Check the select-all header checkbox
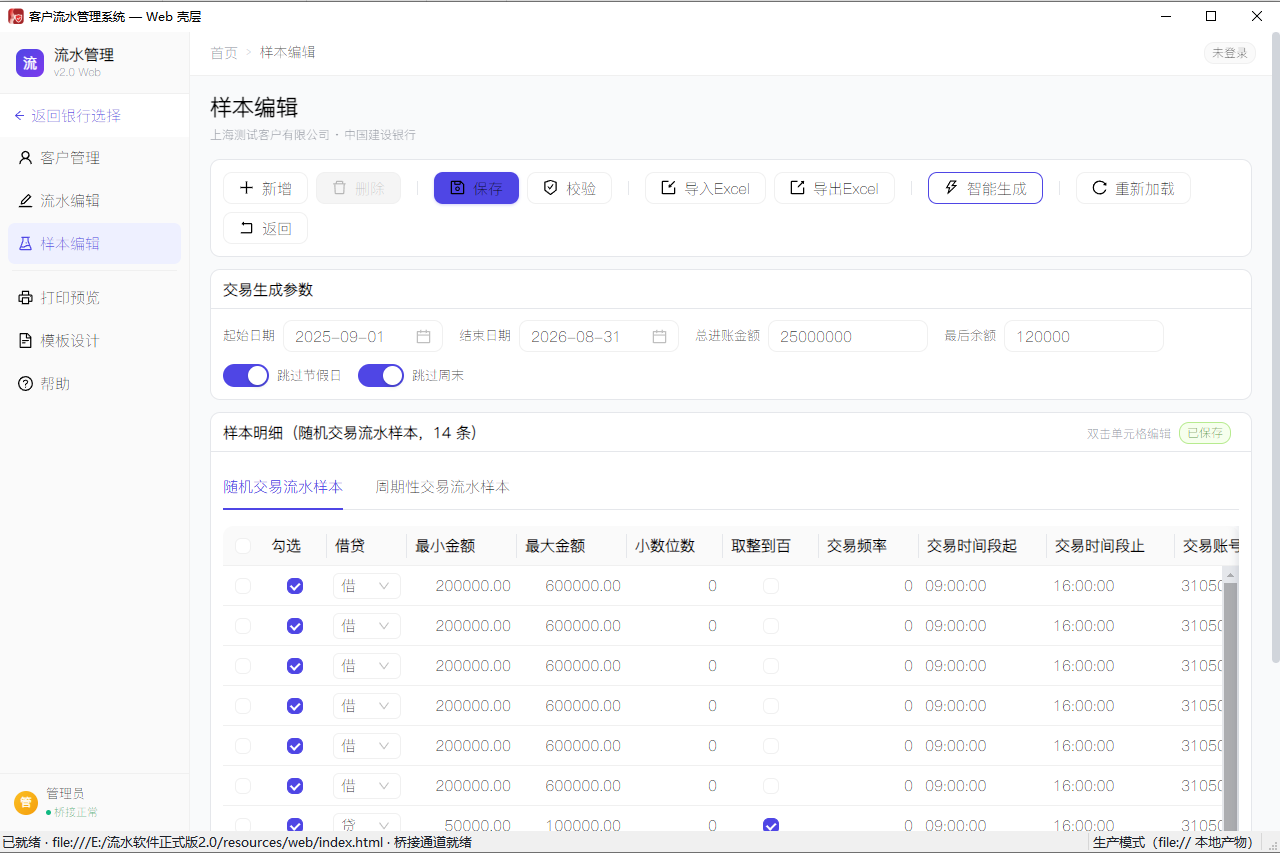This screenshot has width=1280, height=853. pyautogui.click(x=243, y=546)
